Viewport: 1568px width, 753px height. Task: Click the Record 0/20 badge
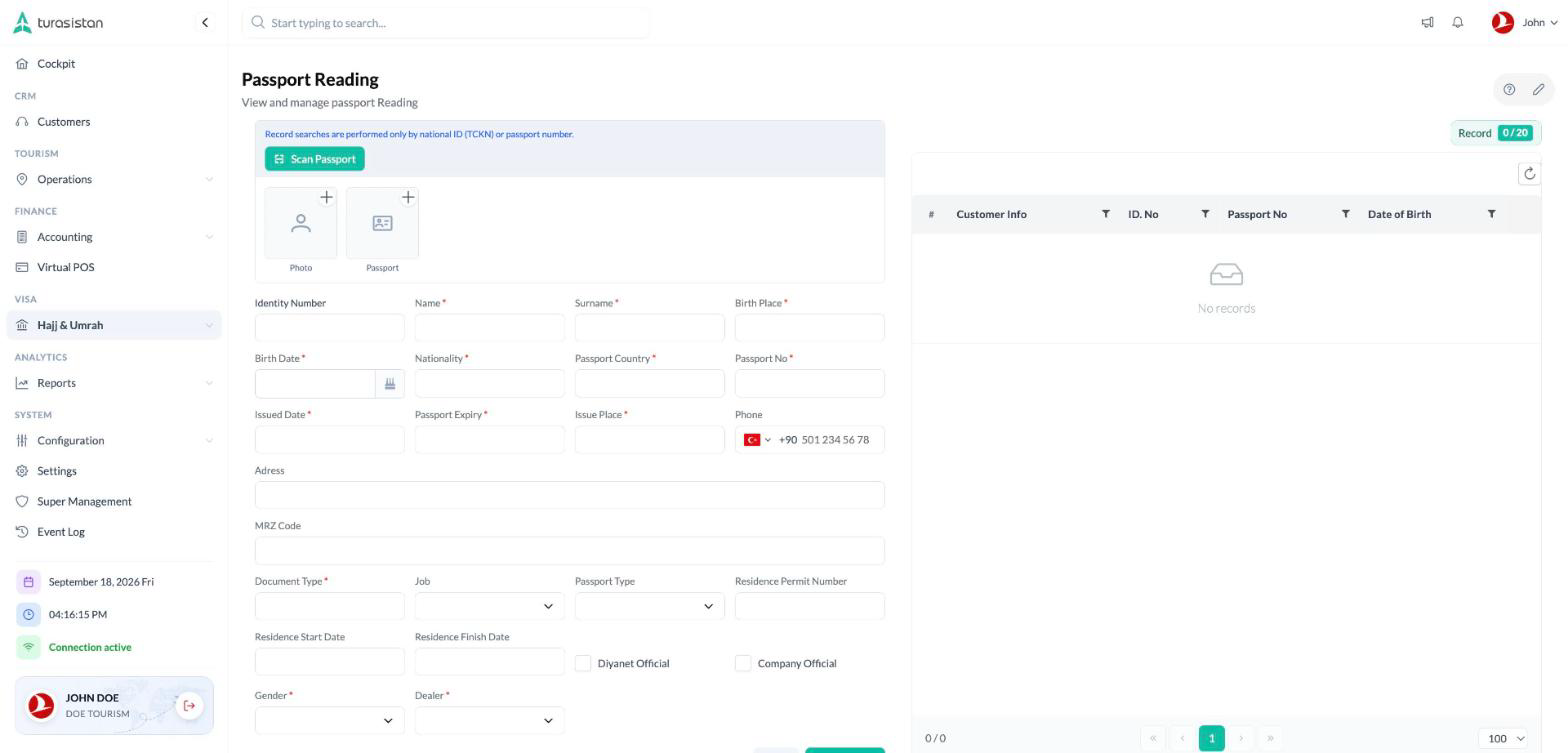click(1496, 133)
